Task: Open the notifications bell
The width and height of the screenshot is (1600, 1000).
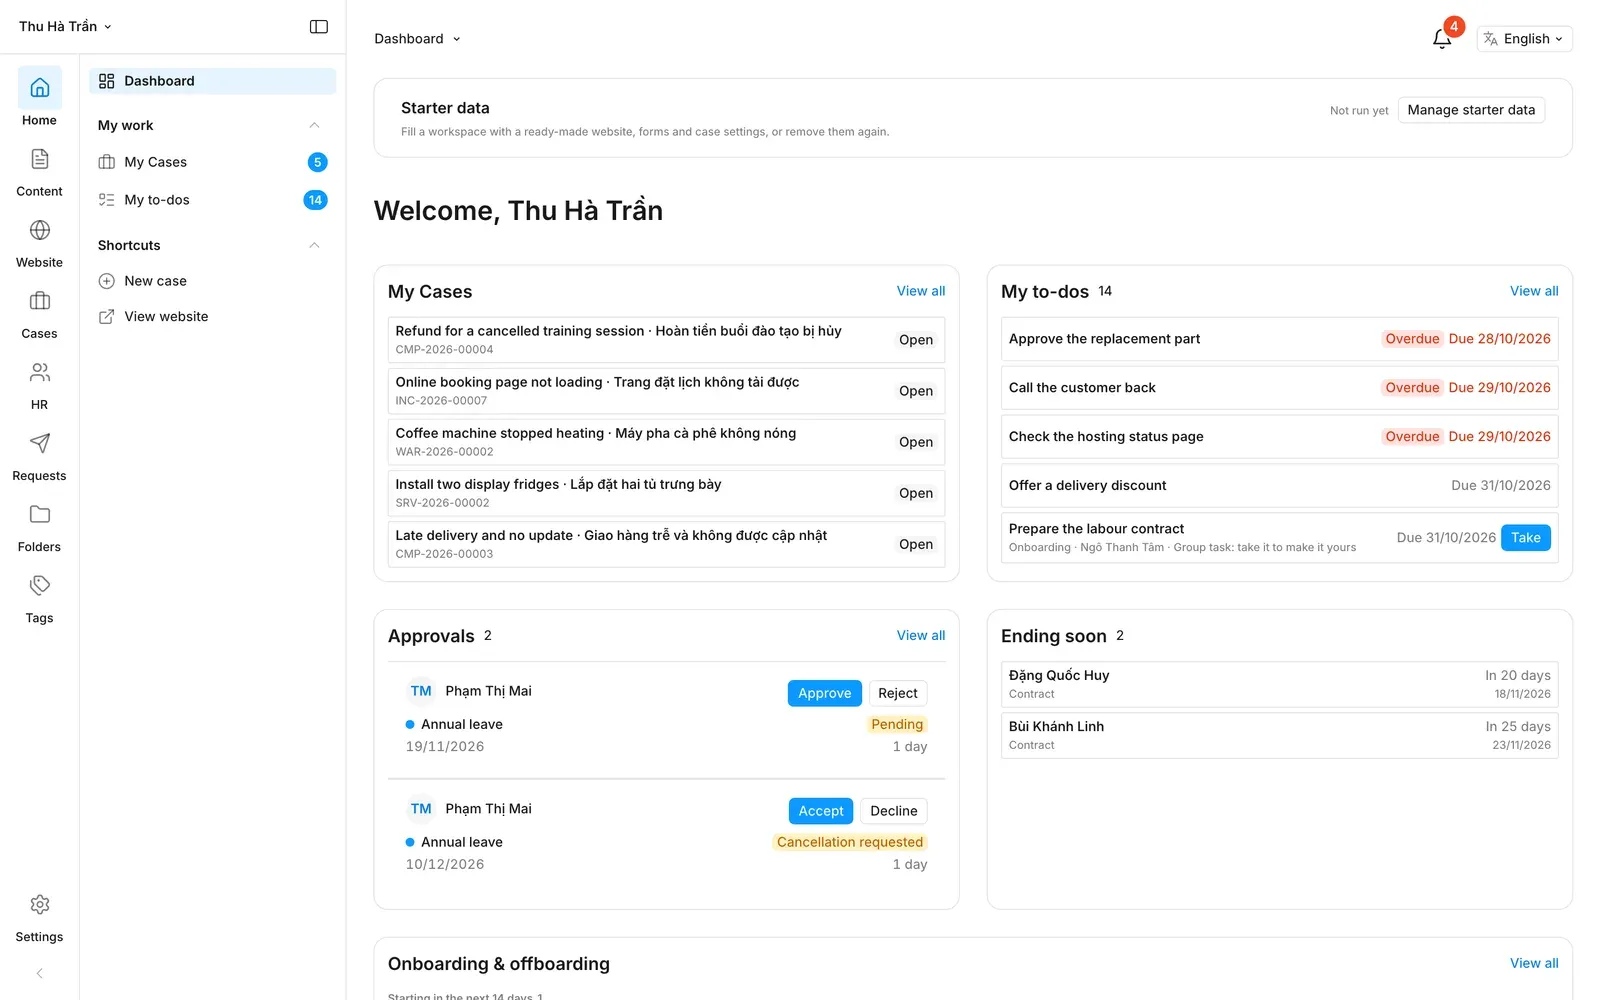Action: (x=1442, y=39)
